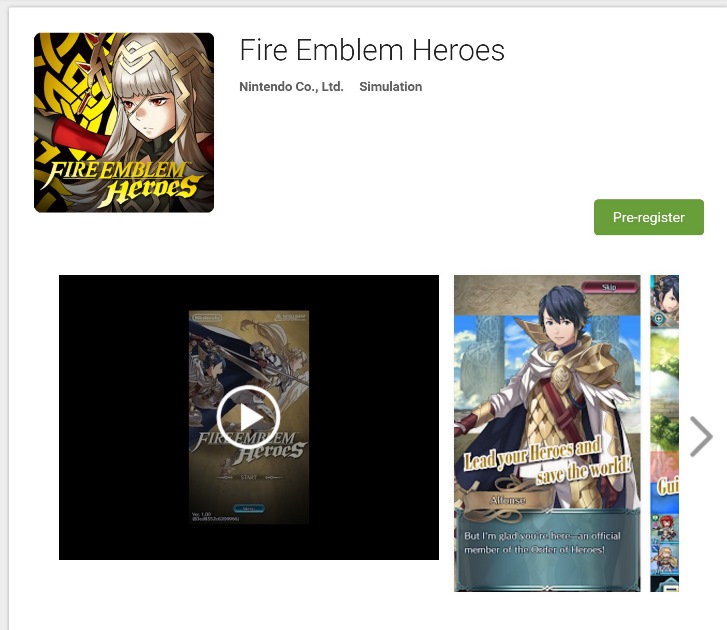Click the Nintendo logo in video thumbnail
This screenshot has height=630, width=727.
(207, 318)
